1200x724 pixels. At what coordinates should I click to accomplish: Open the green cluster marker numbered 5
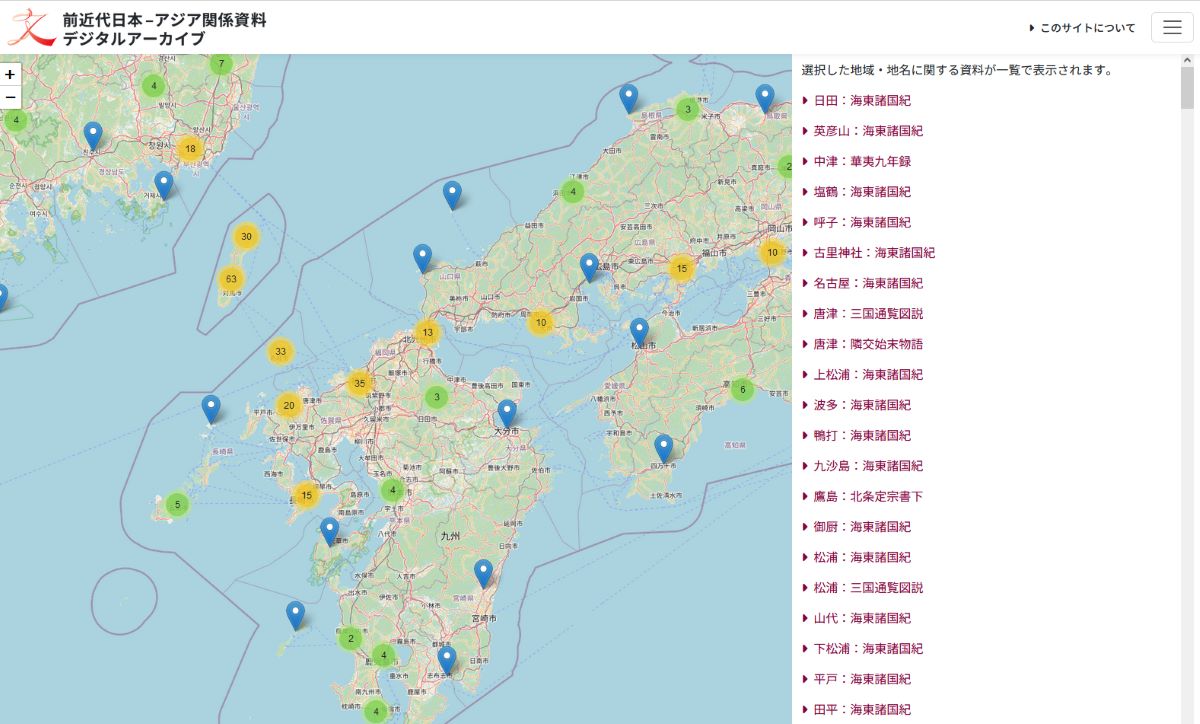(177, 504)
